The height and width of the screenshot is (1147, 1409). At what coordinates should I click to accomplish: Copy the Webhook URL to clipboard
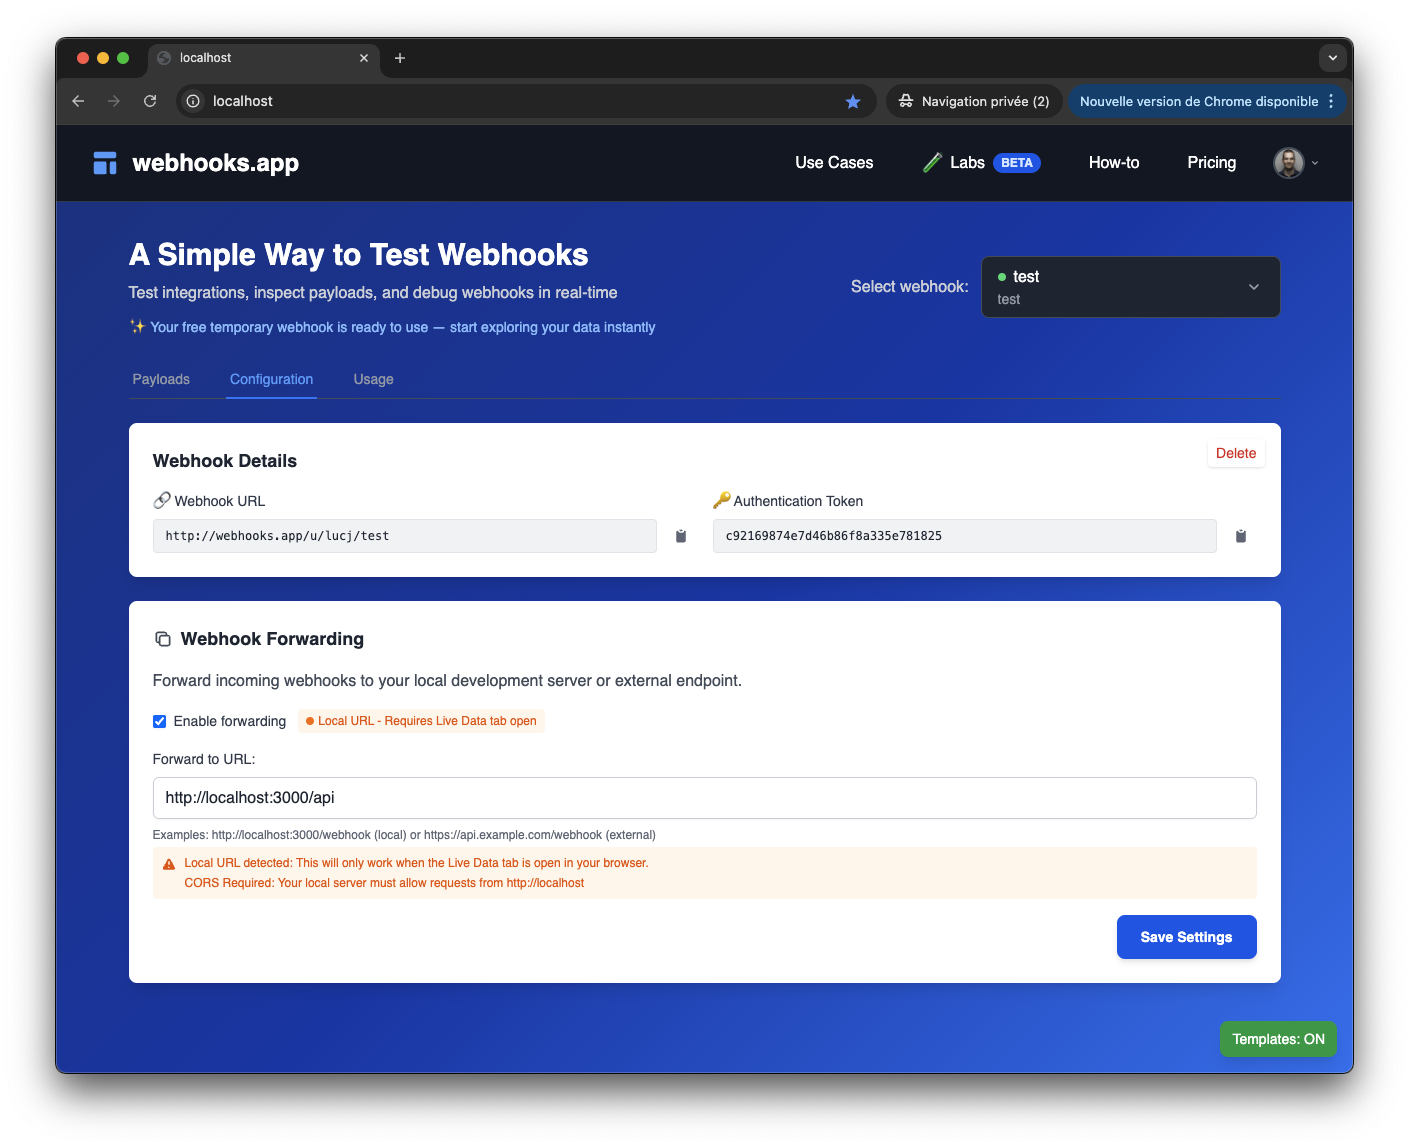point(681,536)
